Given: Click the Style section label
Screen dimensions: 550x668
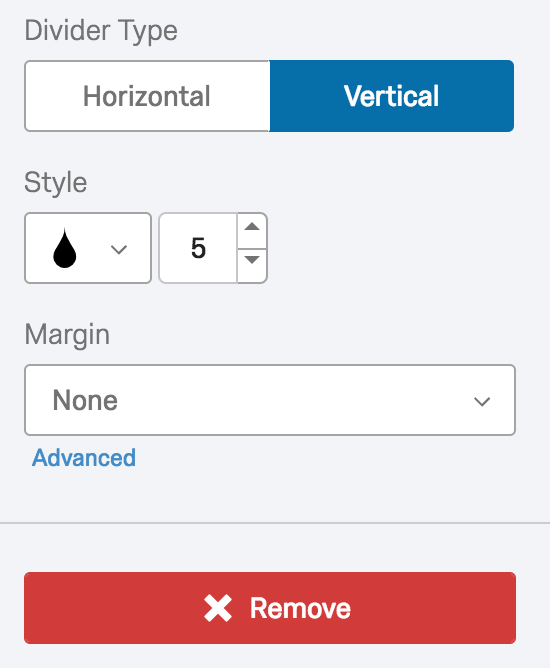Looking at the screenshot, I should click(56, 183).
